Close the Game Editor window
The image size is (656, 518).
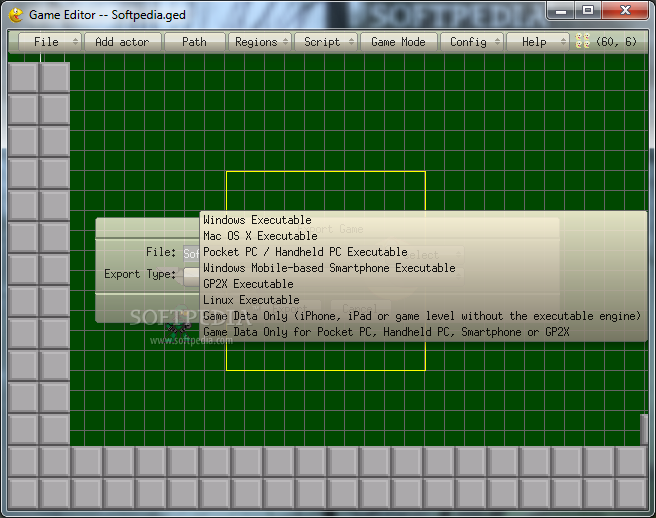point(625,10)
